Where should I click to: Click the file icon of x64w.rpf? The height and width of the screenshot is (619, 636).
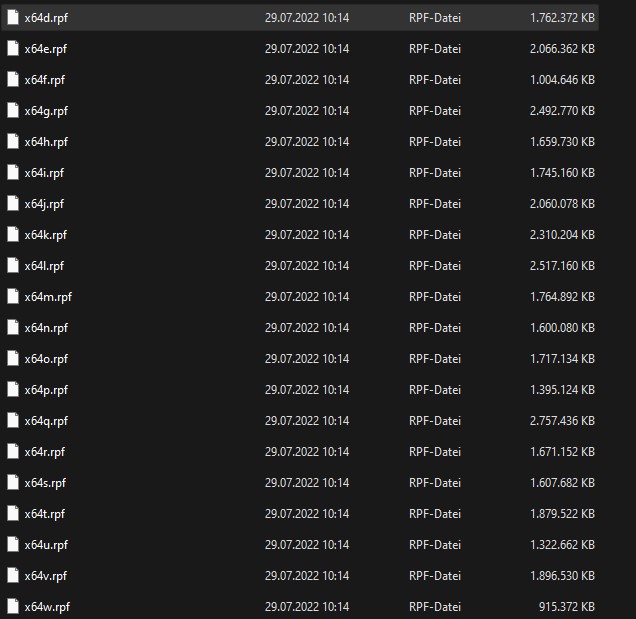click(x=13, y=606)
